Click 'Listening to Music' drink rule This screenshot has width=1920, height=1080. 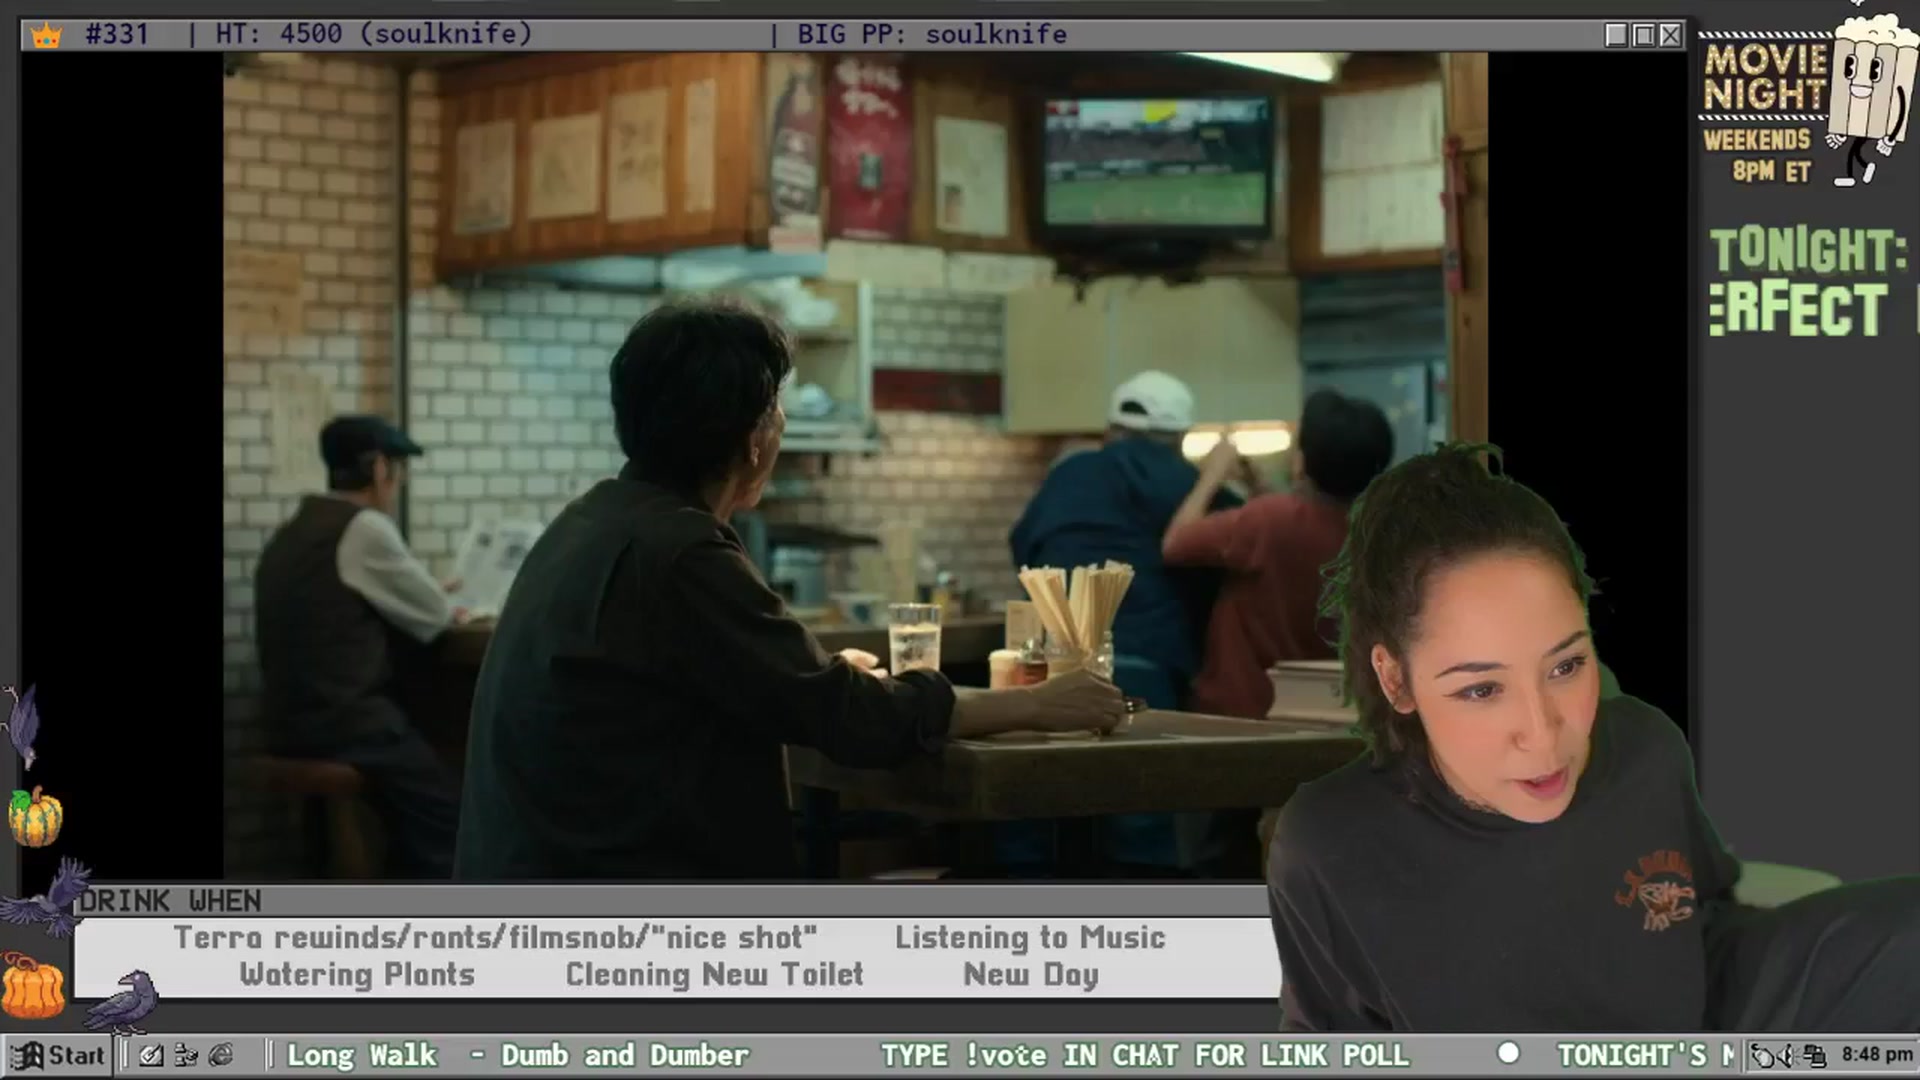click(1030, 937)
